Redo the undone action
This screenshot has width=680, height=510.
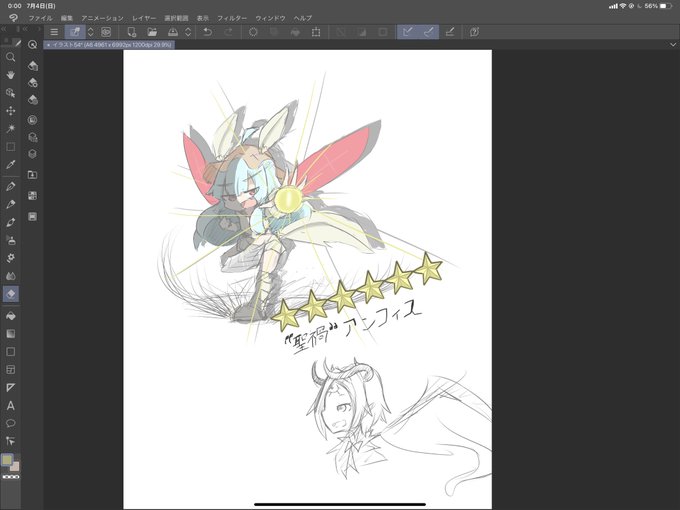[229, 32]
